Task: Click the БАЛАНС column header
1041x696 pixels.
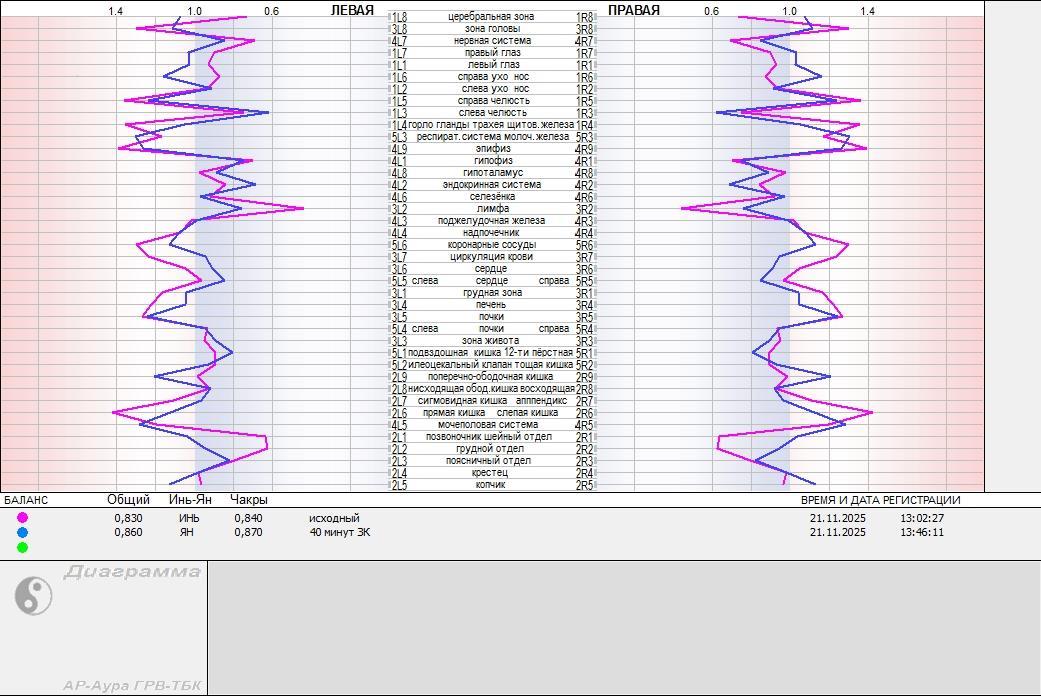Action: click(26, 500)
